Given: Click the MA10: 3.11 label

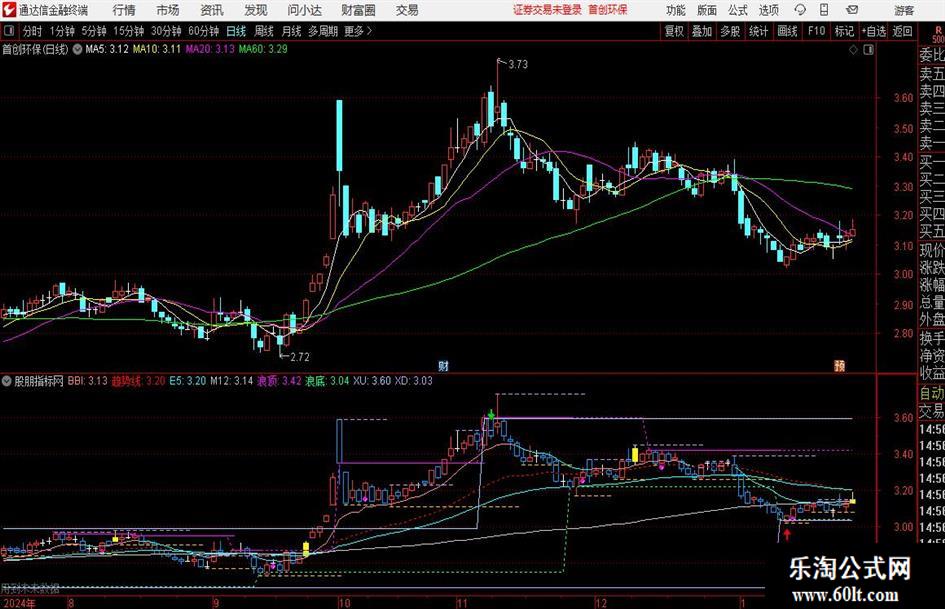Looking at the screenshot, I should pos(157,49).
